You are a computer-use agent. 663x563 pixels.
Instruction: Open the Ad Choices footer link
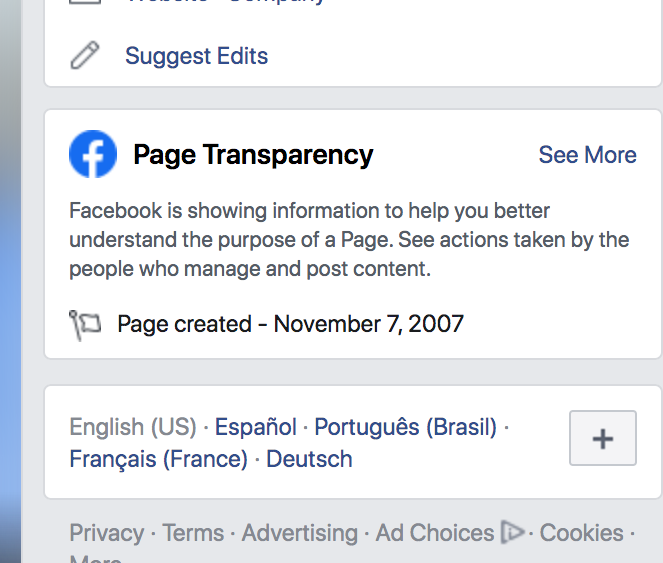(x=435, y=533)
